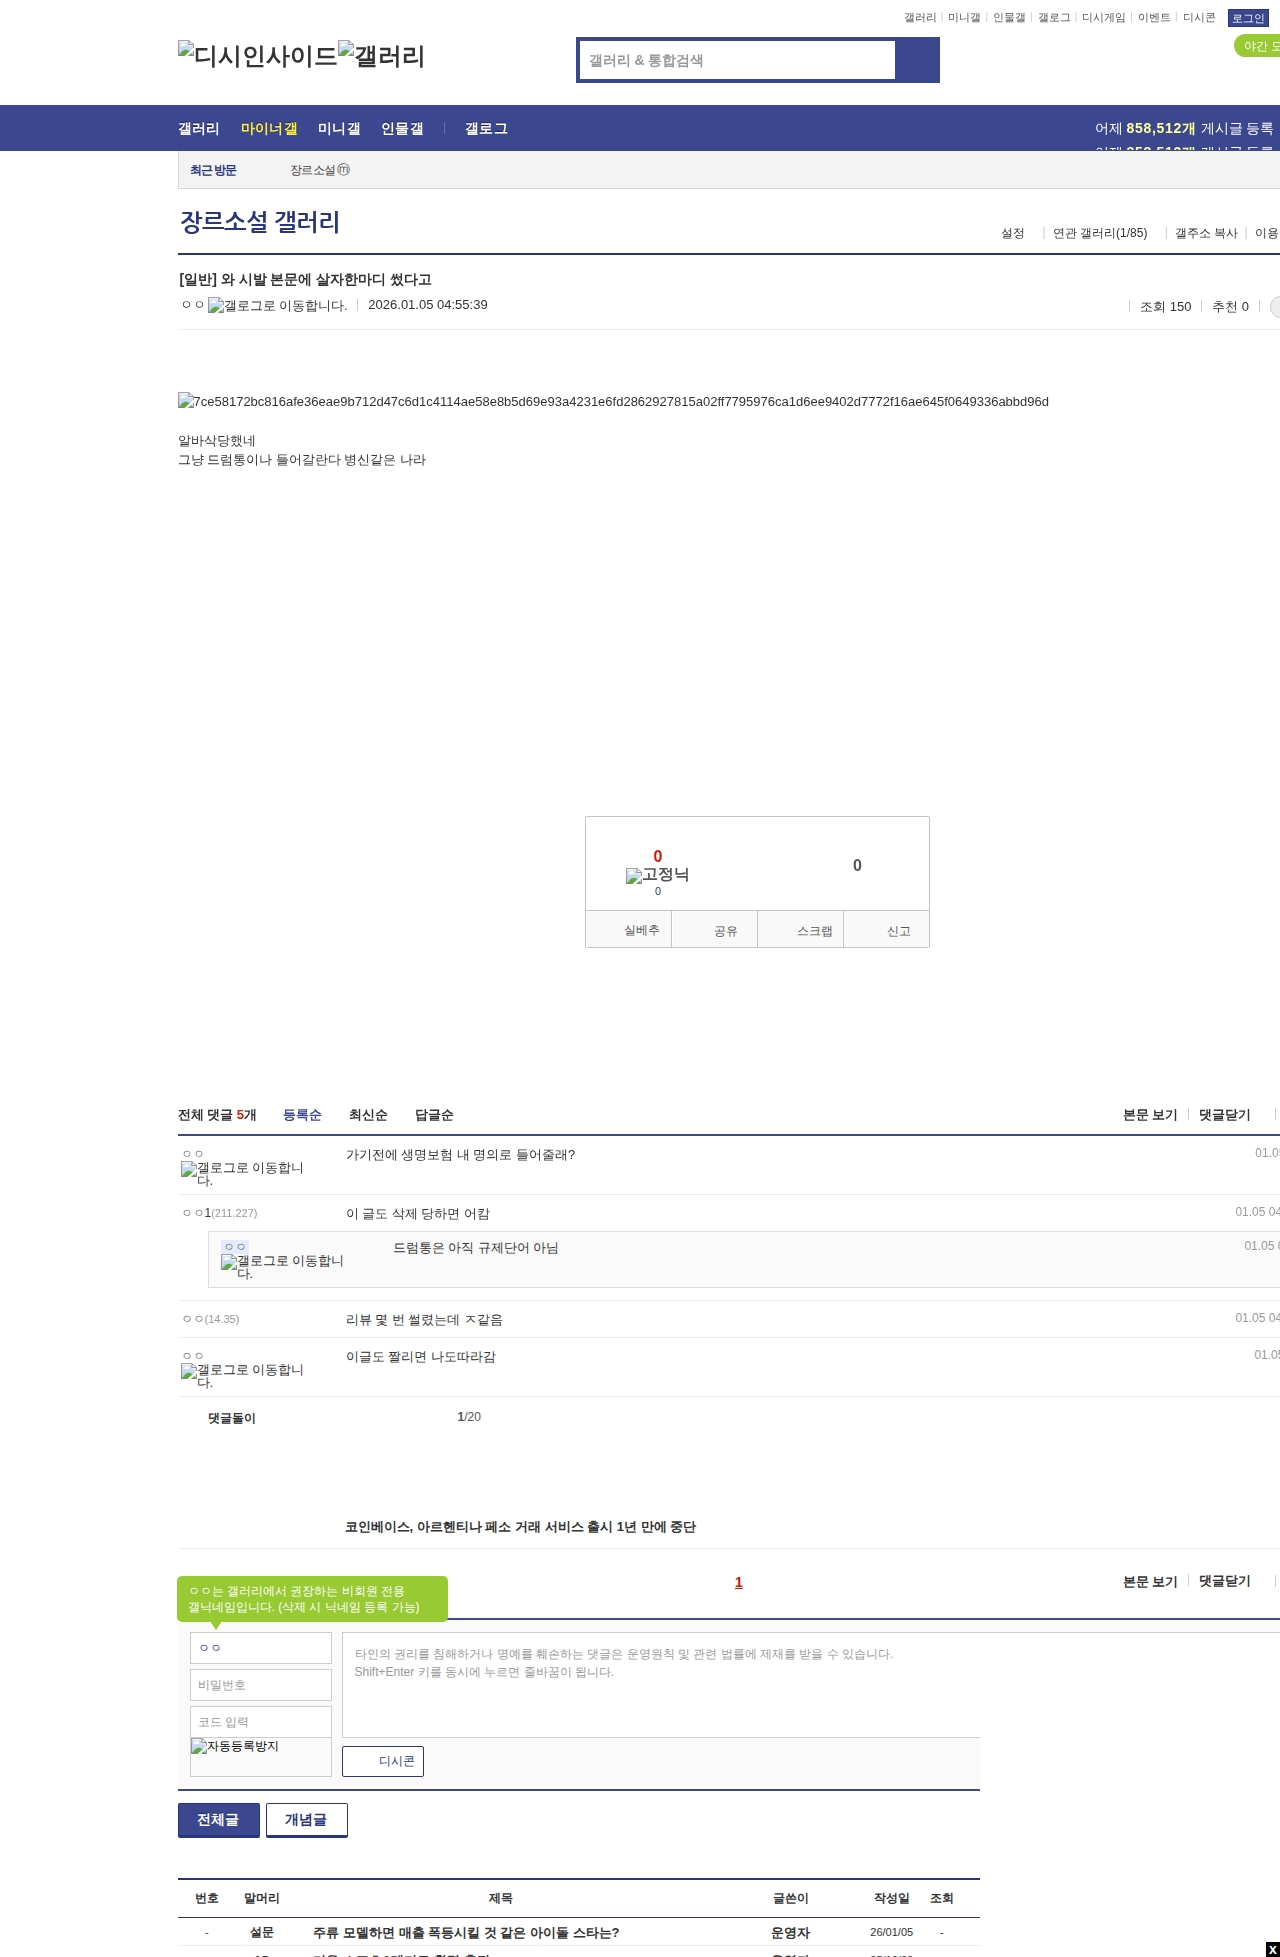Close the bottom-right X overlay button
This screenshot has width=1280, height=1957.
point(1272,1949)
